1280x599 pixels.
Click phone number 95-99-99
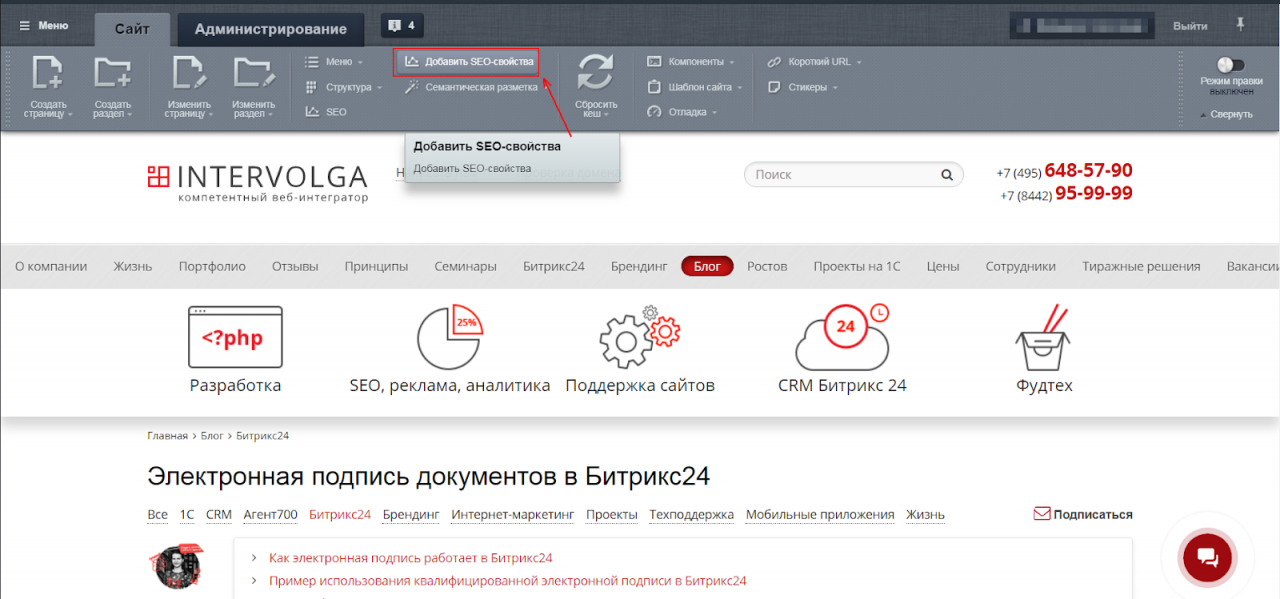coord(1094,193)
